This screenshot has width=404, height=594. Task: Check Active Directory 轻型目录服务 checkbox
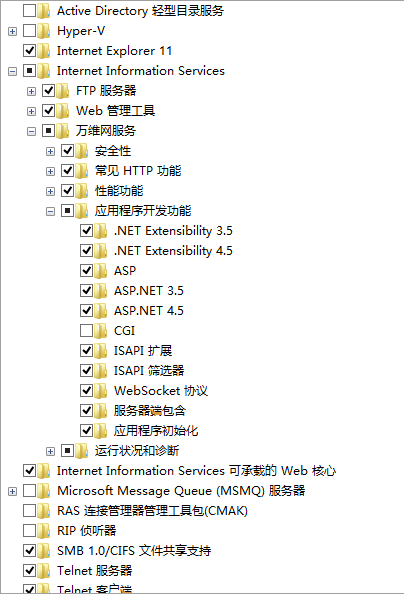point(30,11)
